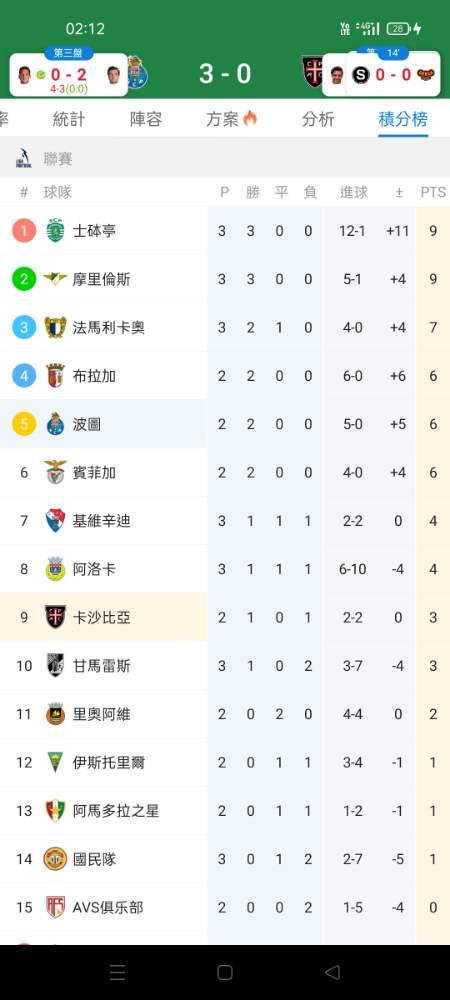Image resolution: width=450 pixels, height=1000 pixels.
Task: Tap the AVS俱乐部 team crest
Action: 55,907
